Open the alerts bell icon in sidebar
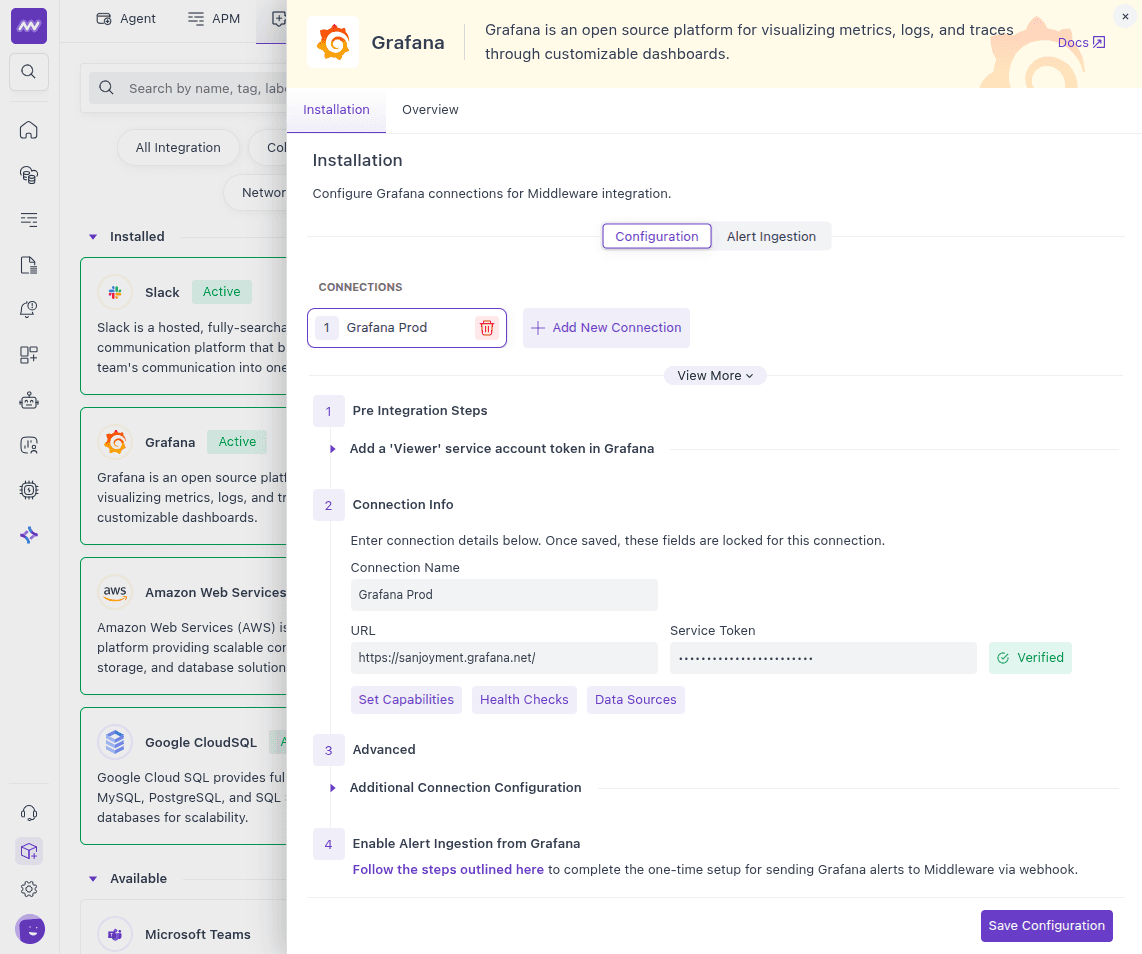Viewport: 1142px width, 954px height. [x=29, y=310]
